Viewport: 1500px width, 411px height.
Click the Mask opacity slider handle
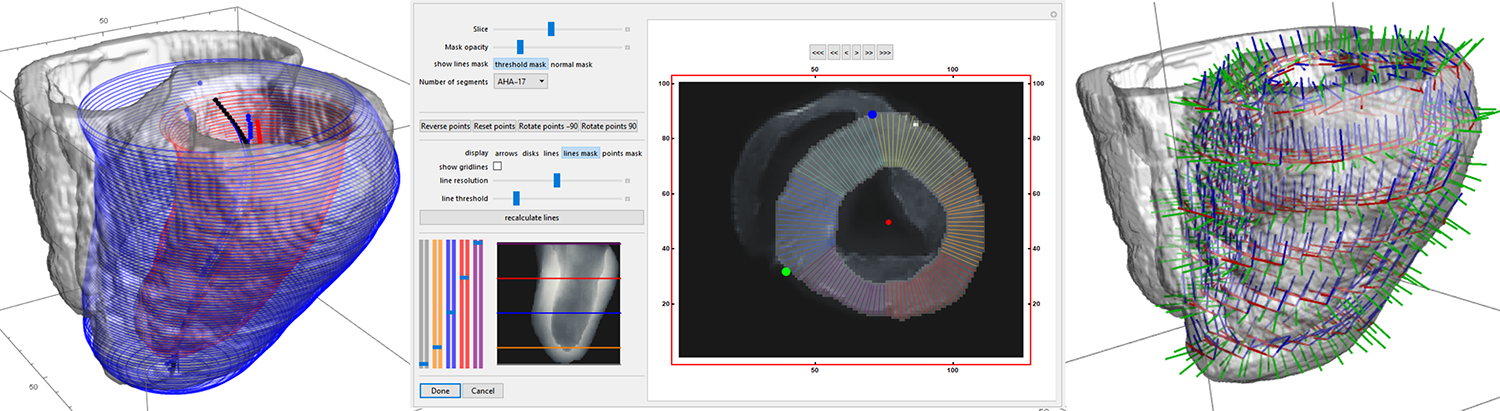coord(520,47)
